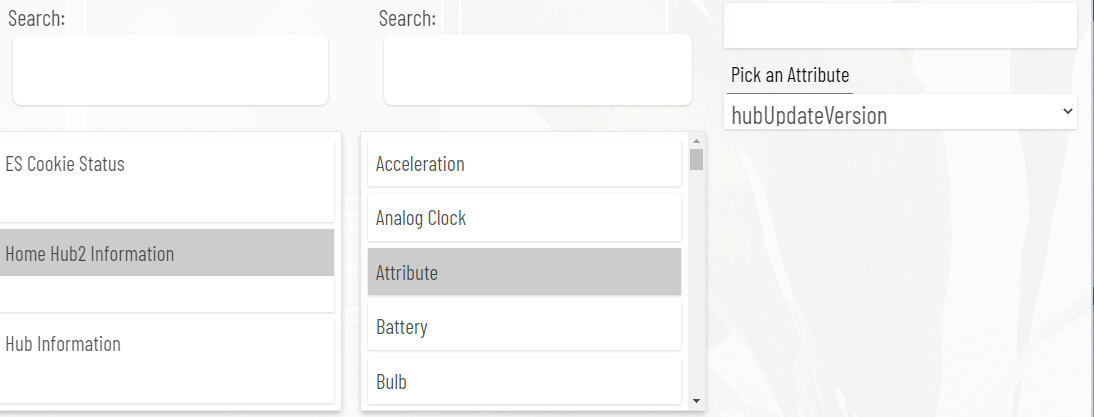Click the scrollbar down arrow in the list
The height and width of the screenshot is (417, 1094).
click(696, 401)
